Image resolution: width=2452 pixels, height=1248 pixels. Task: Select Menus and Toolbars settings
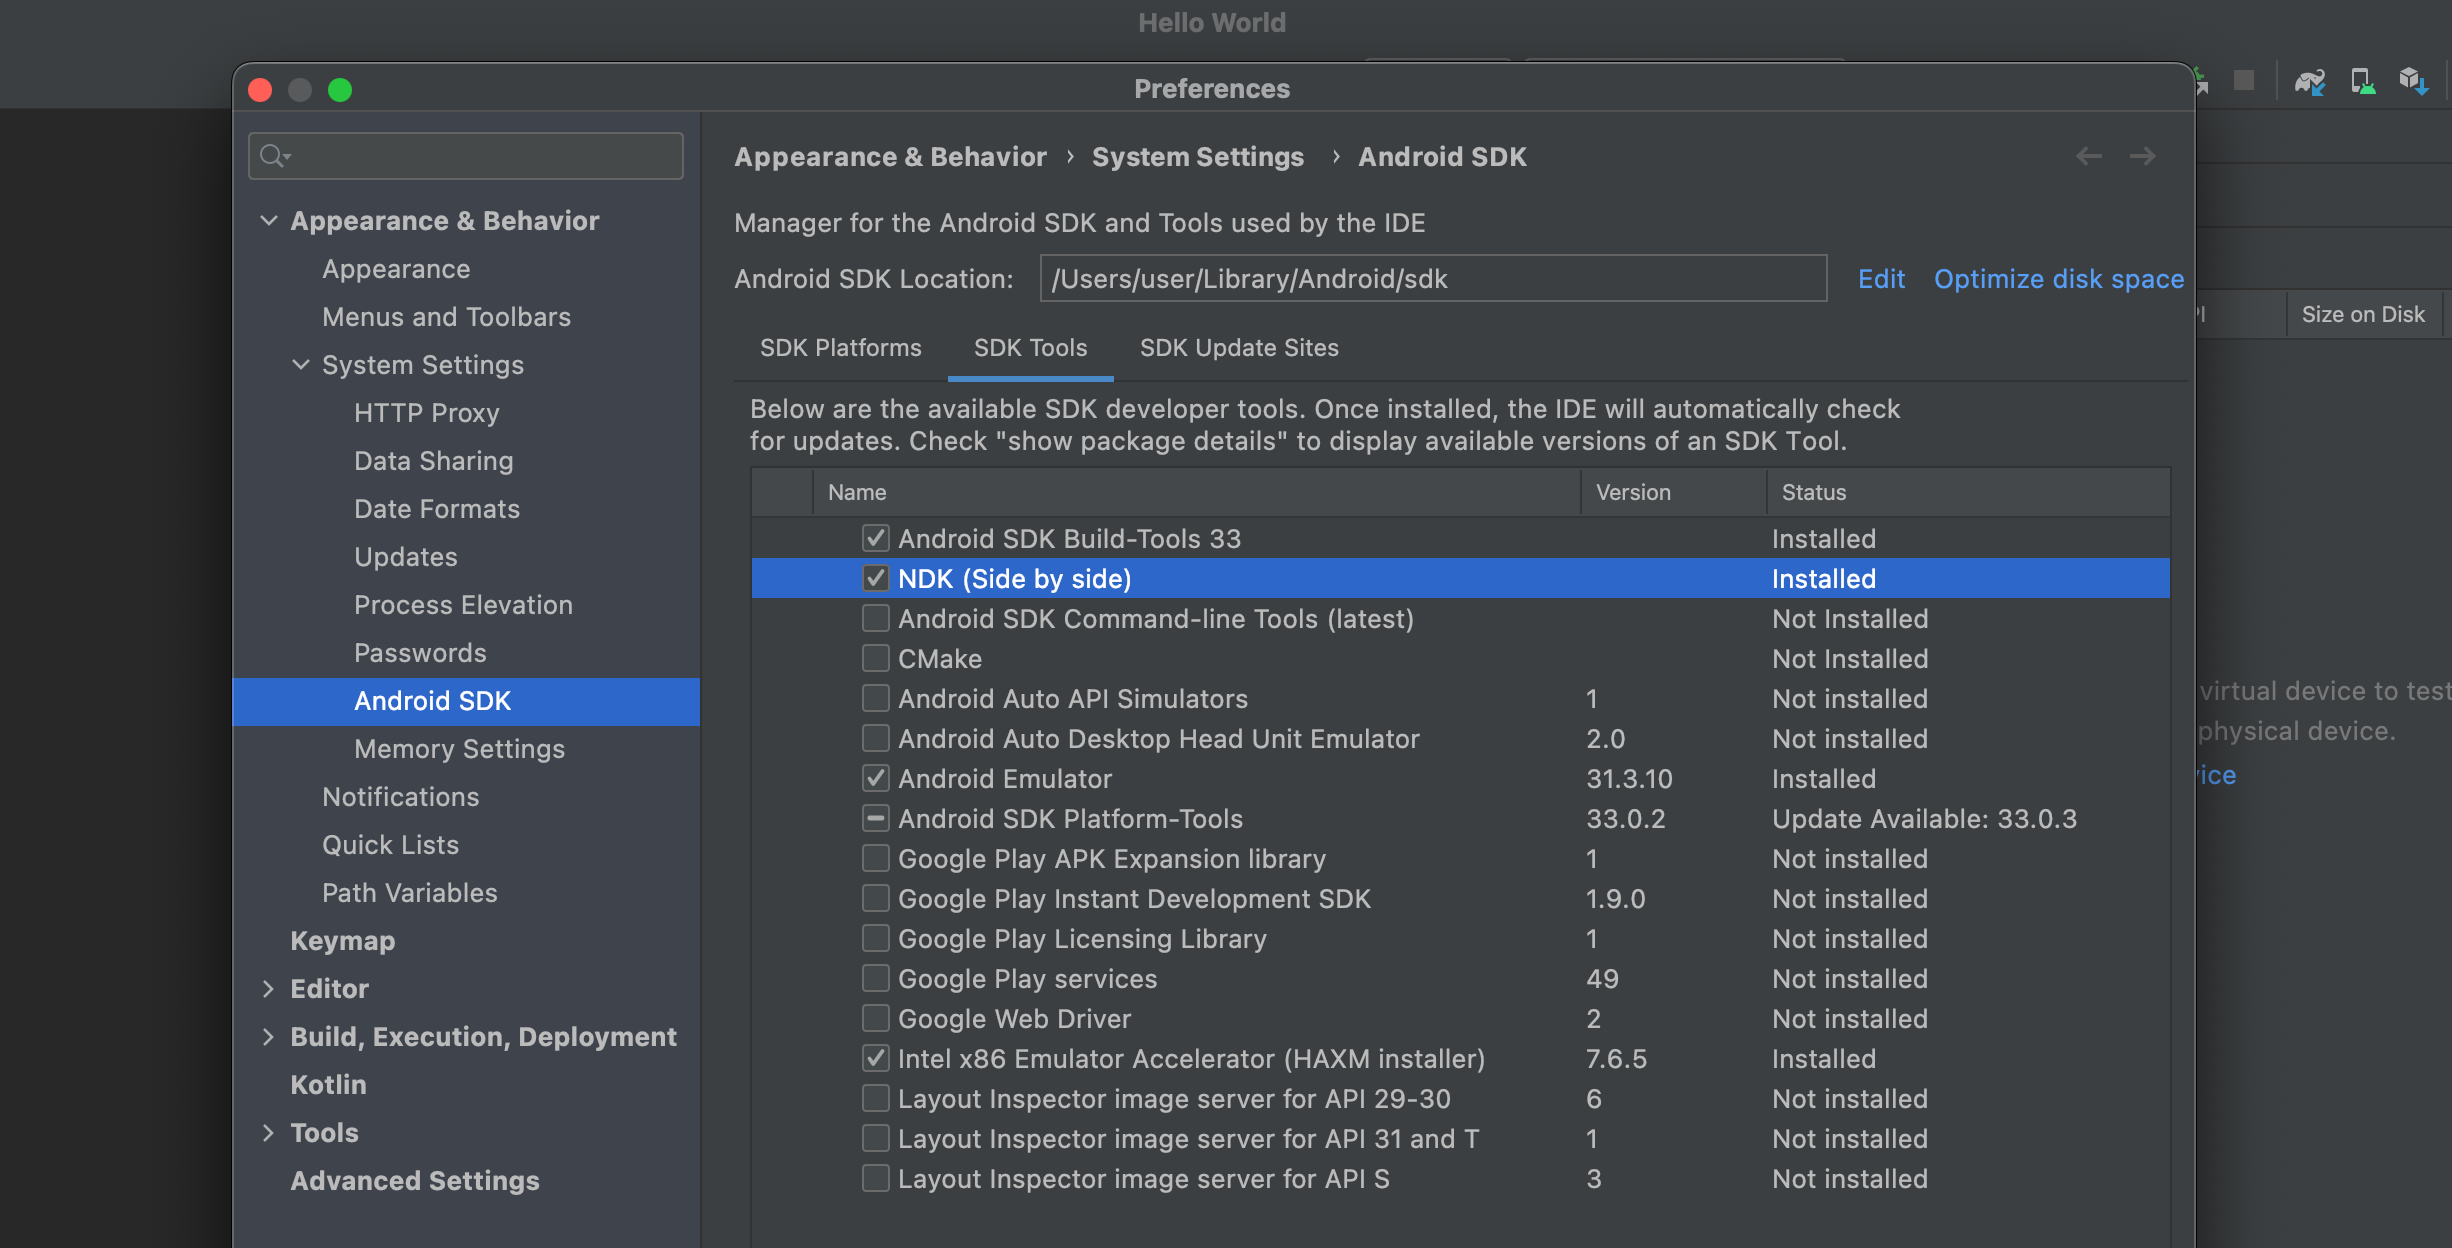pos(446,317)
